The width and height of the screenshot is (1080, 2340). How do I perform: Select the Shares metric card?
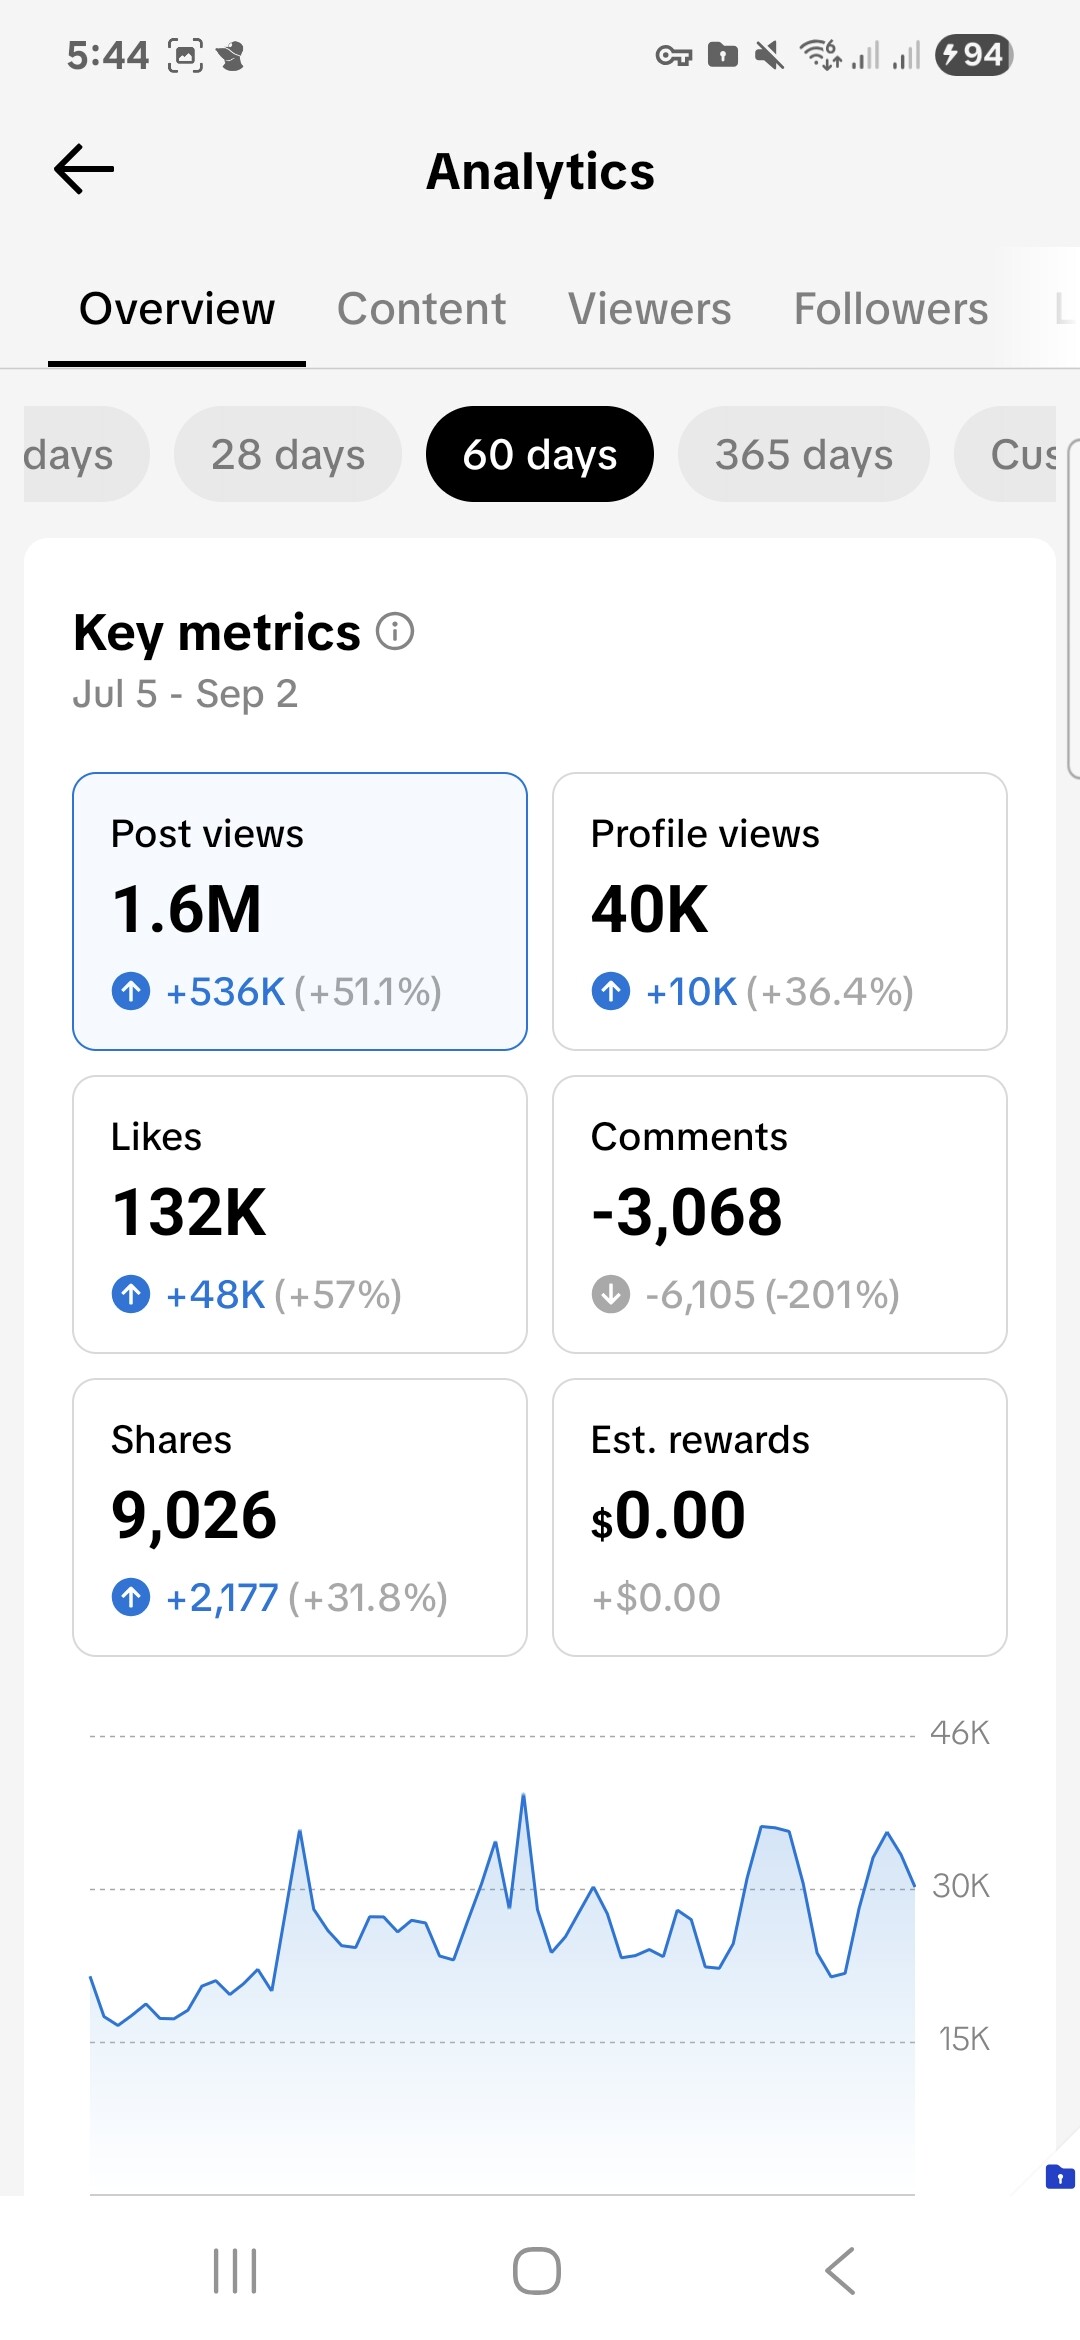coord(300,1517)
